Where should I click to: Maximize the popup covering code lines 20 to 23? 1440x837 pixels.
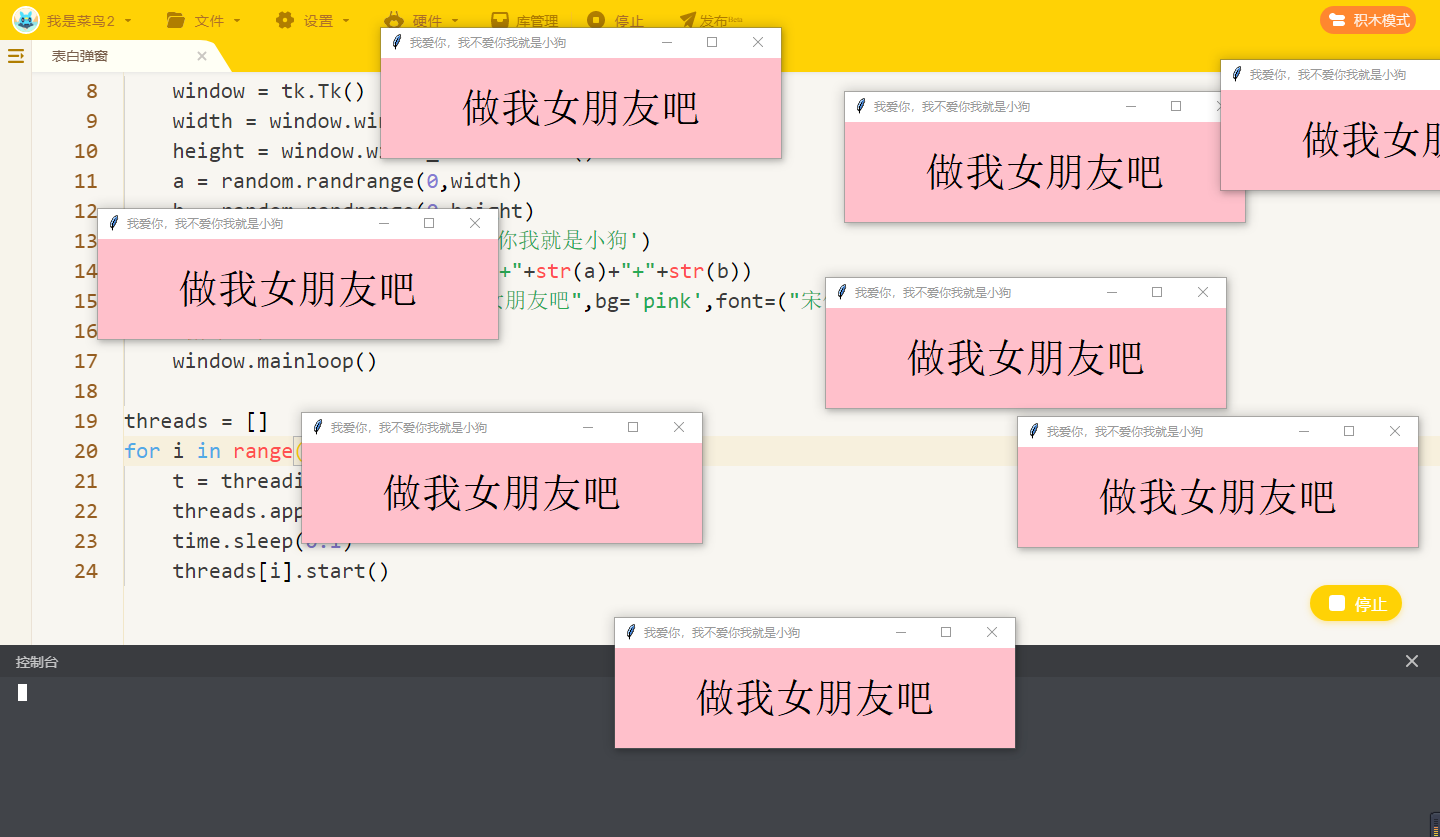(633, 427)
